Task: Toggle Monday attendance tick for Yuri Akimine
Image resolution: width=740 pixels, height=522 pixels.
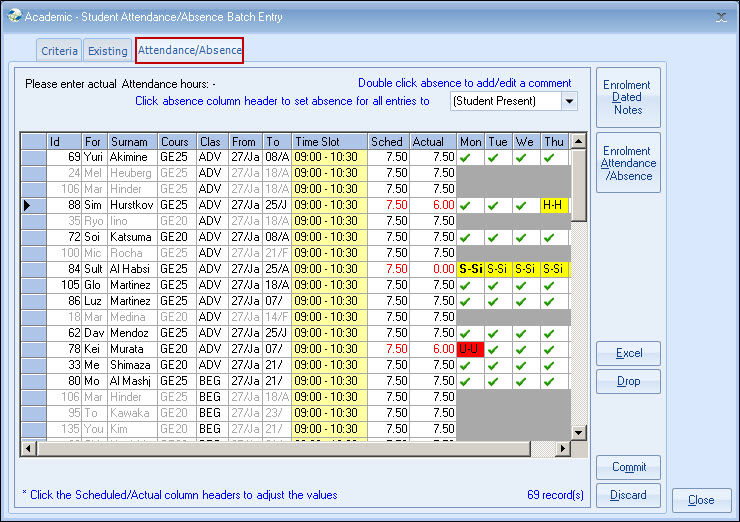Action: point(470,157)
